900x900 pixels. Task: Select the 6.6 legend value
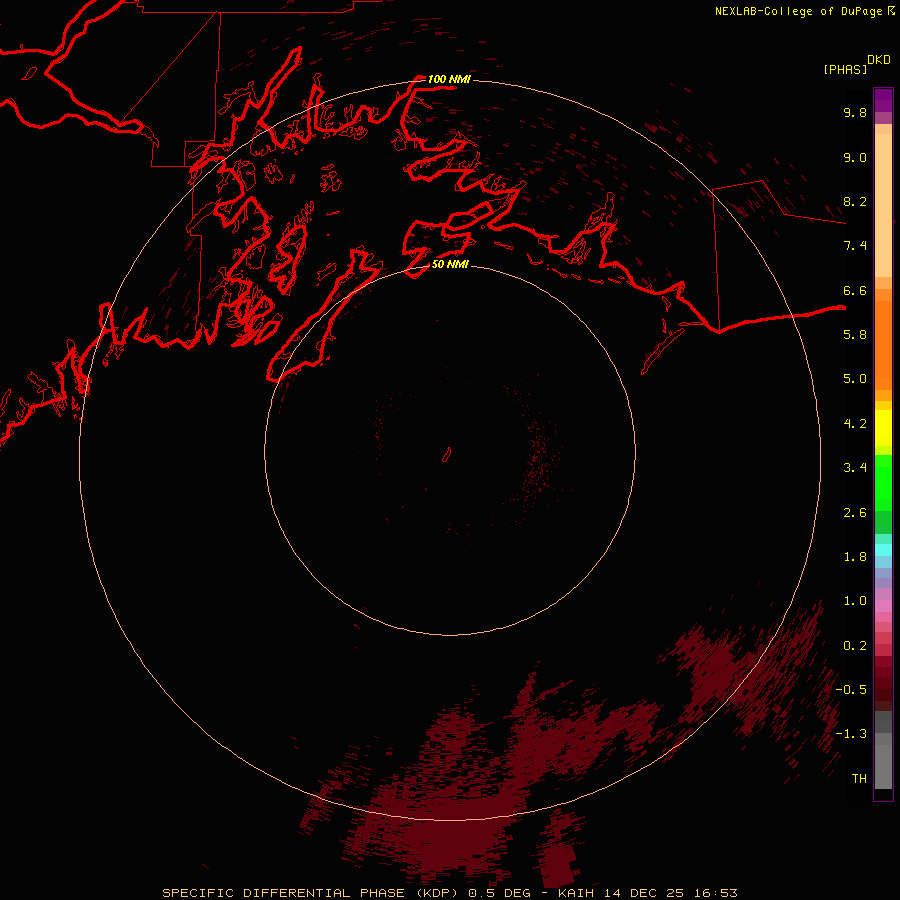click(x=855, y=290)
